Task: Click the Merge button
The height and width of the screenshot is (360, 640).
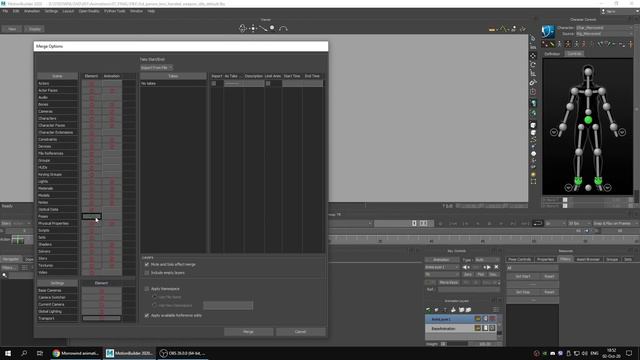Action: pos(249,332)
